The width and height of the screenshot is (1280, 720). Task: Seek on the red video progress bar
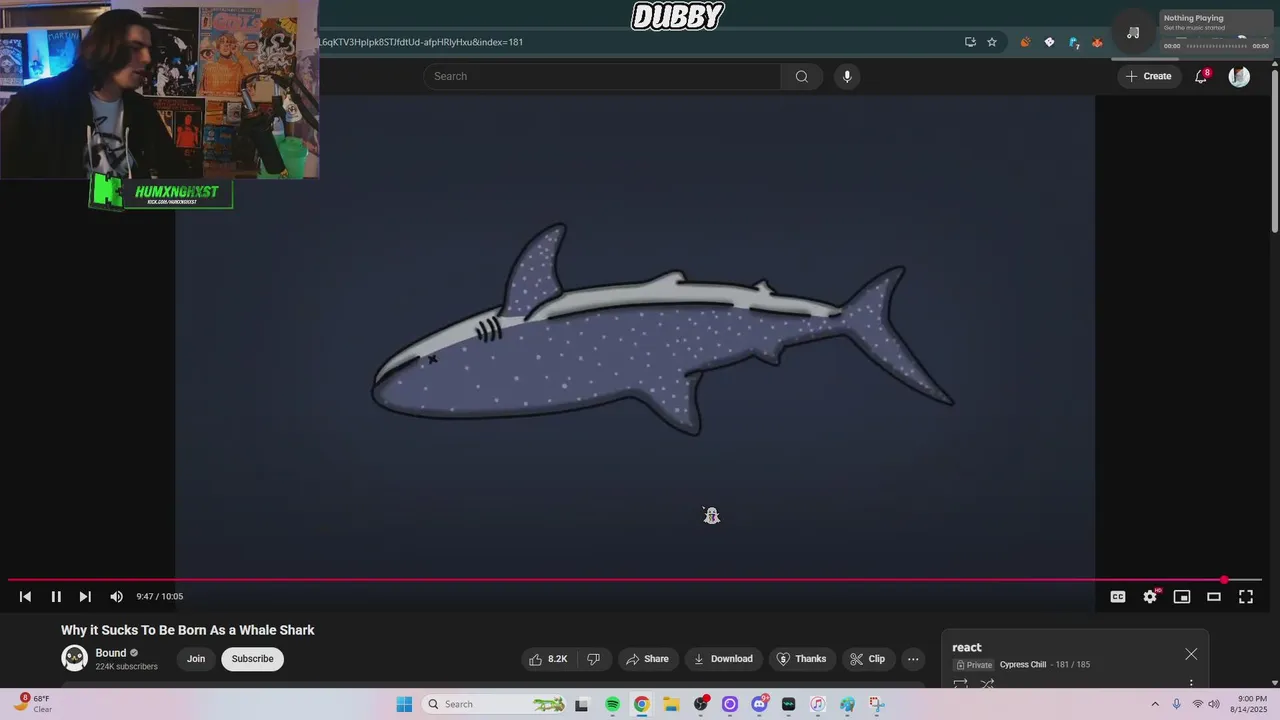pyautogui.click(x=634, y=580)
